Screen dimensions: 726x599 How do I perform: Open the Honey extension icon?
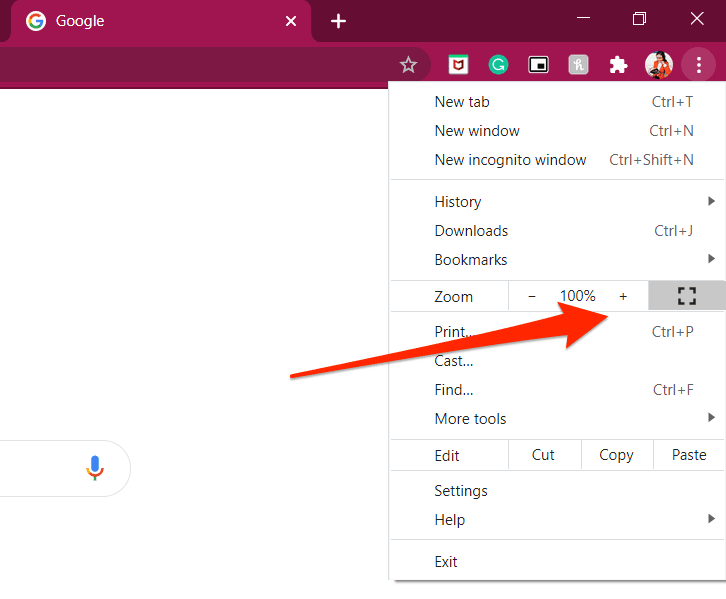coord(578,65)
